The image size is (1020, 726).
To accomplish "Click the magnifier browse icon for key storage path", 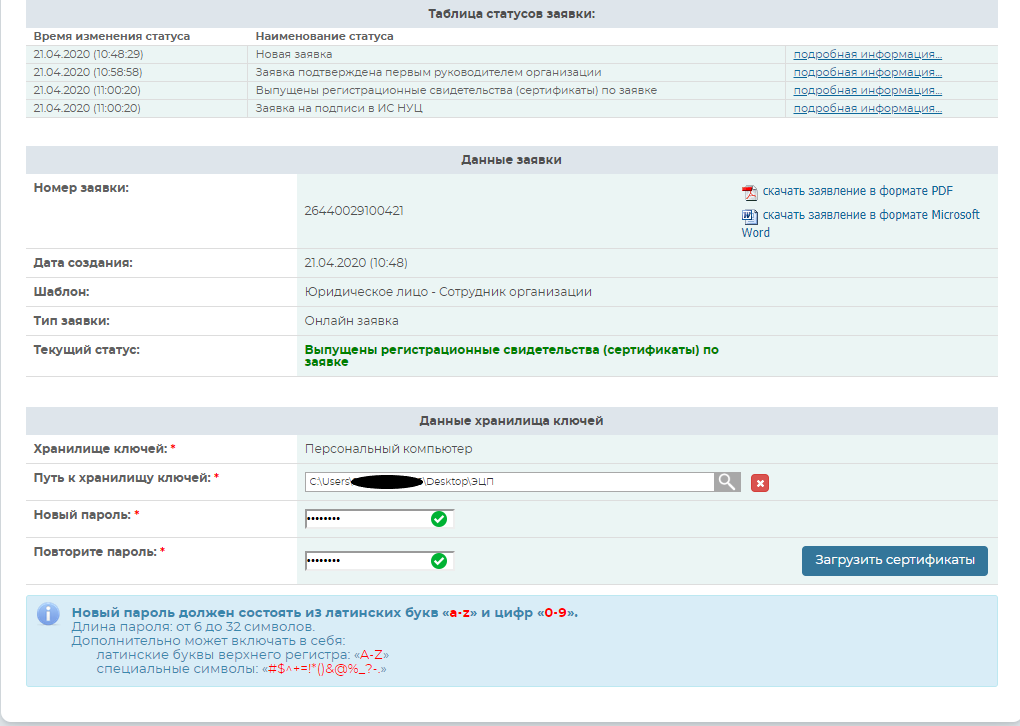I will coord(727,482).
